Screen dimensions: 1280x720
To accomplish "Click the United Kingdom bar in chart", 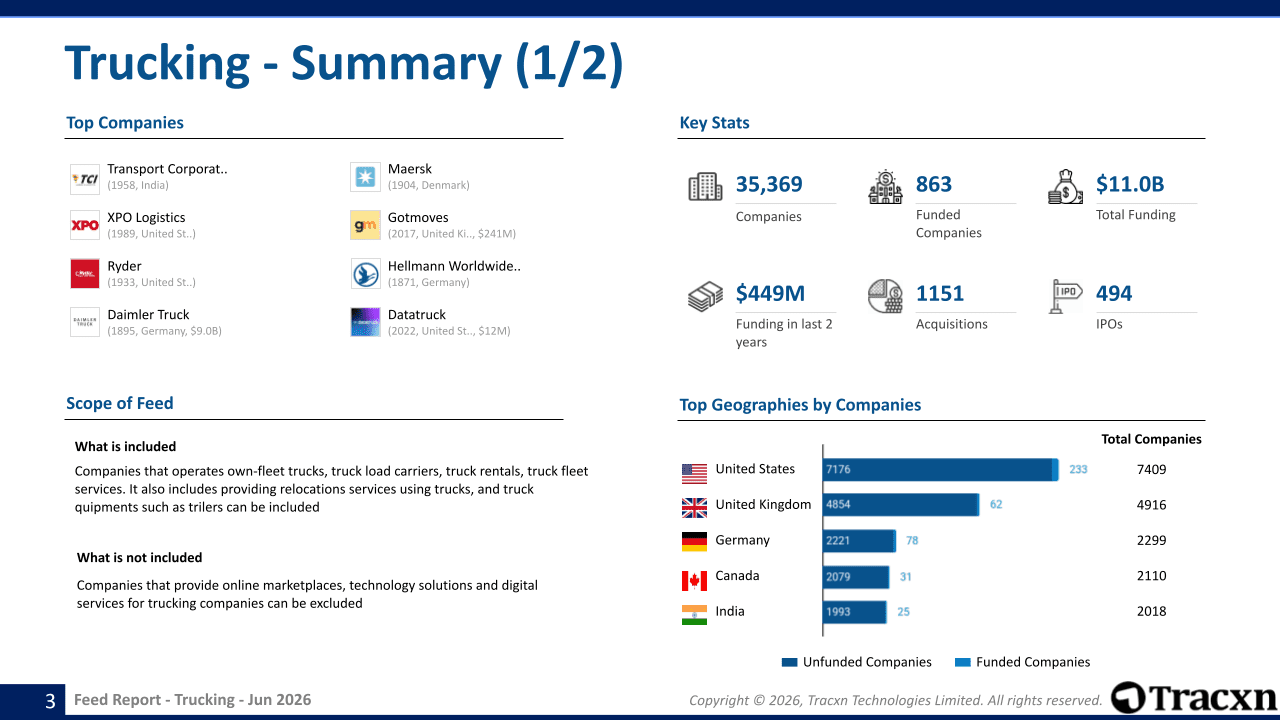I will (x=901, y=505).
